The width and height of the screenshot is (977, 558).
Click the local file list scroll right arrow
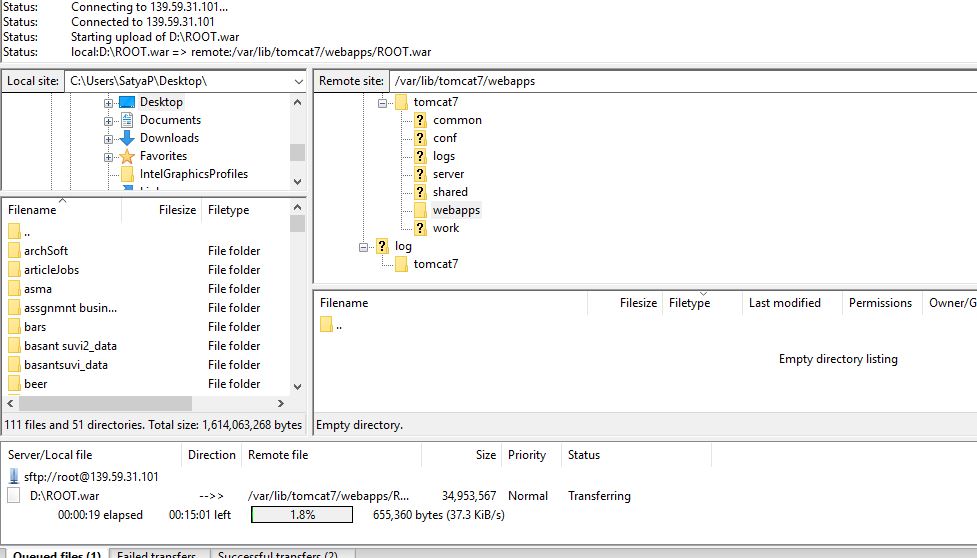coord(281,404)
